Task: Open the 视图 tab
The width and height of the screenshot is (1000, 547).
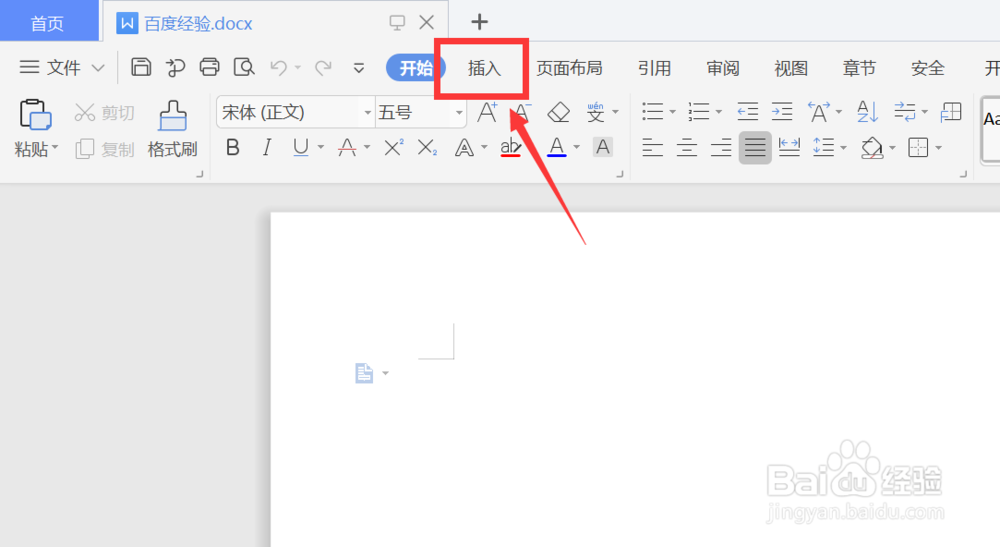Action: (x=791, y=68)
